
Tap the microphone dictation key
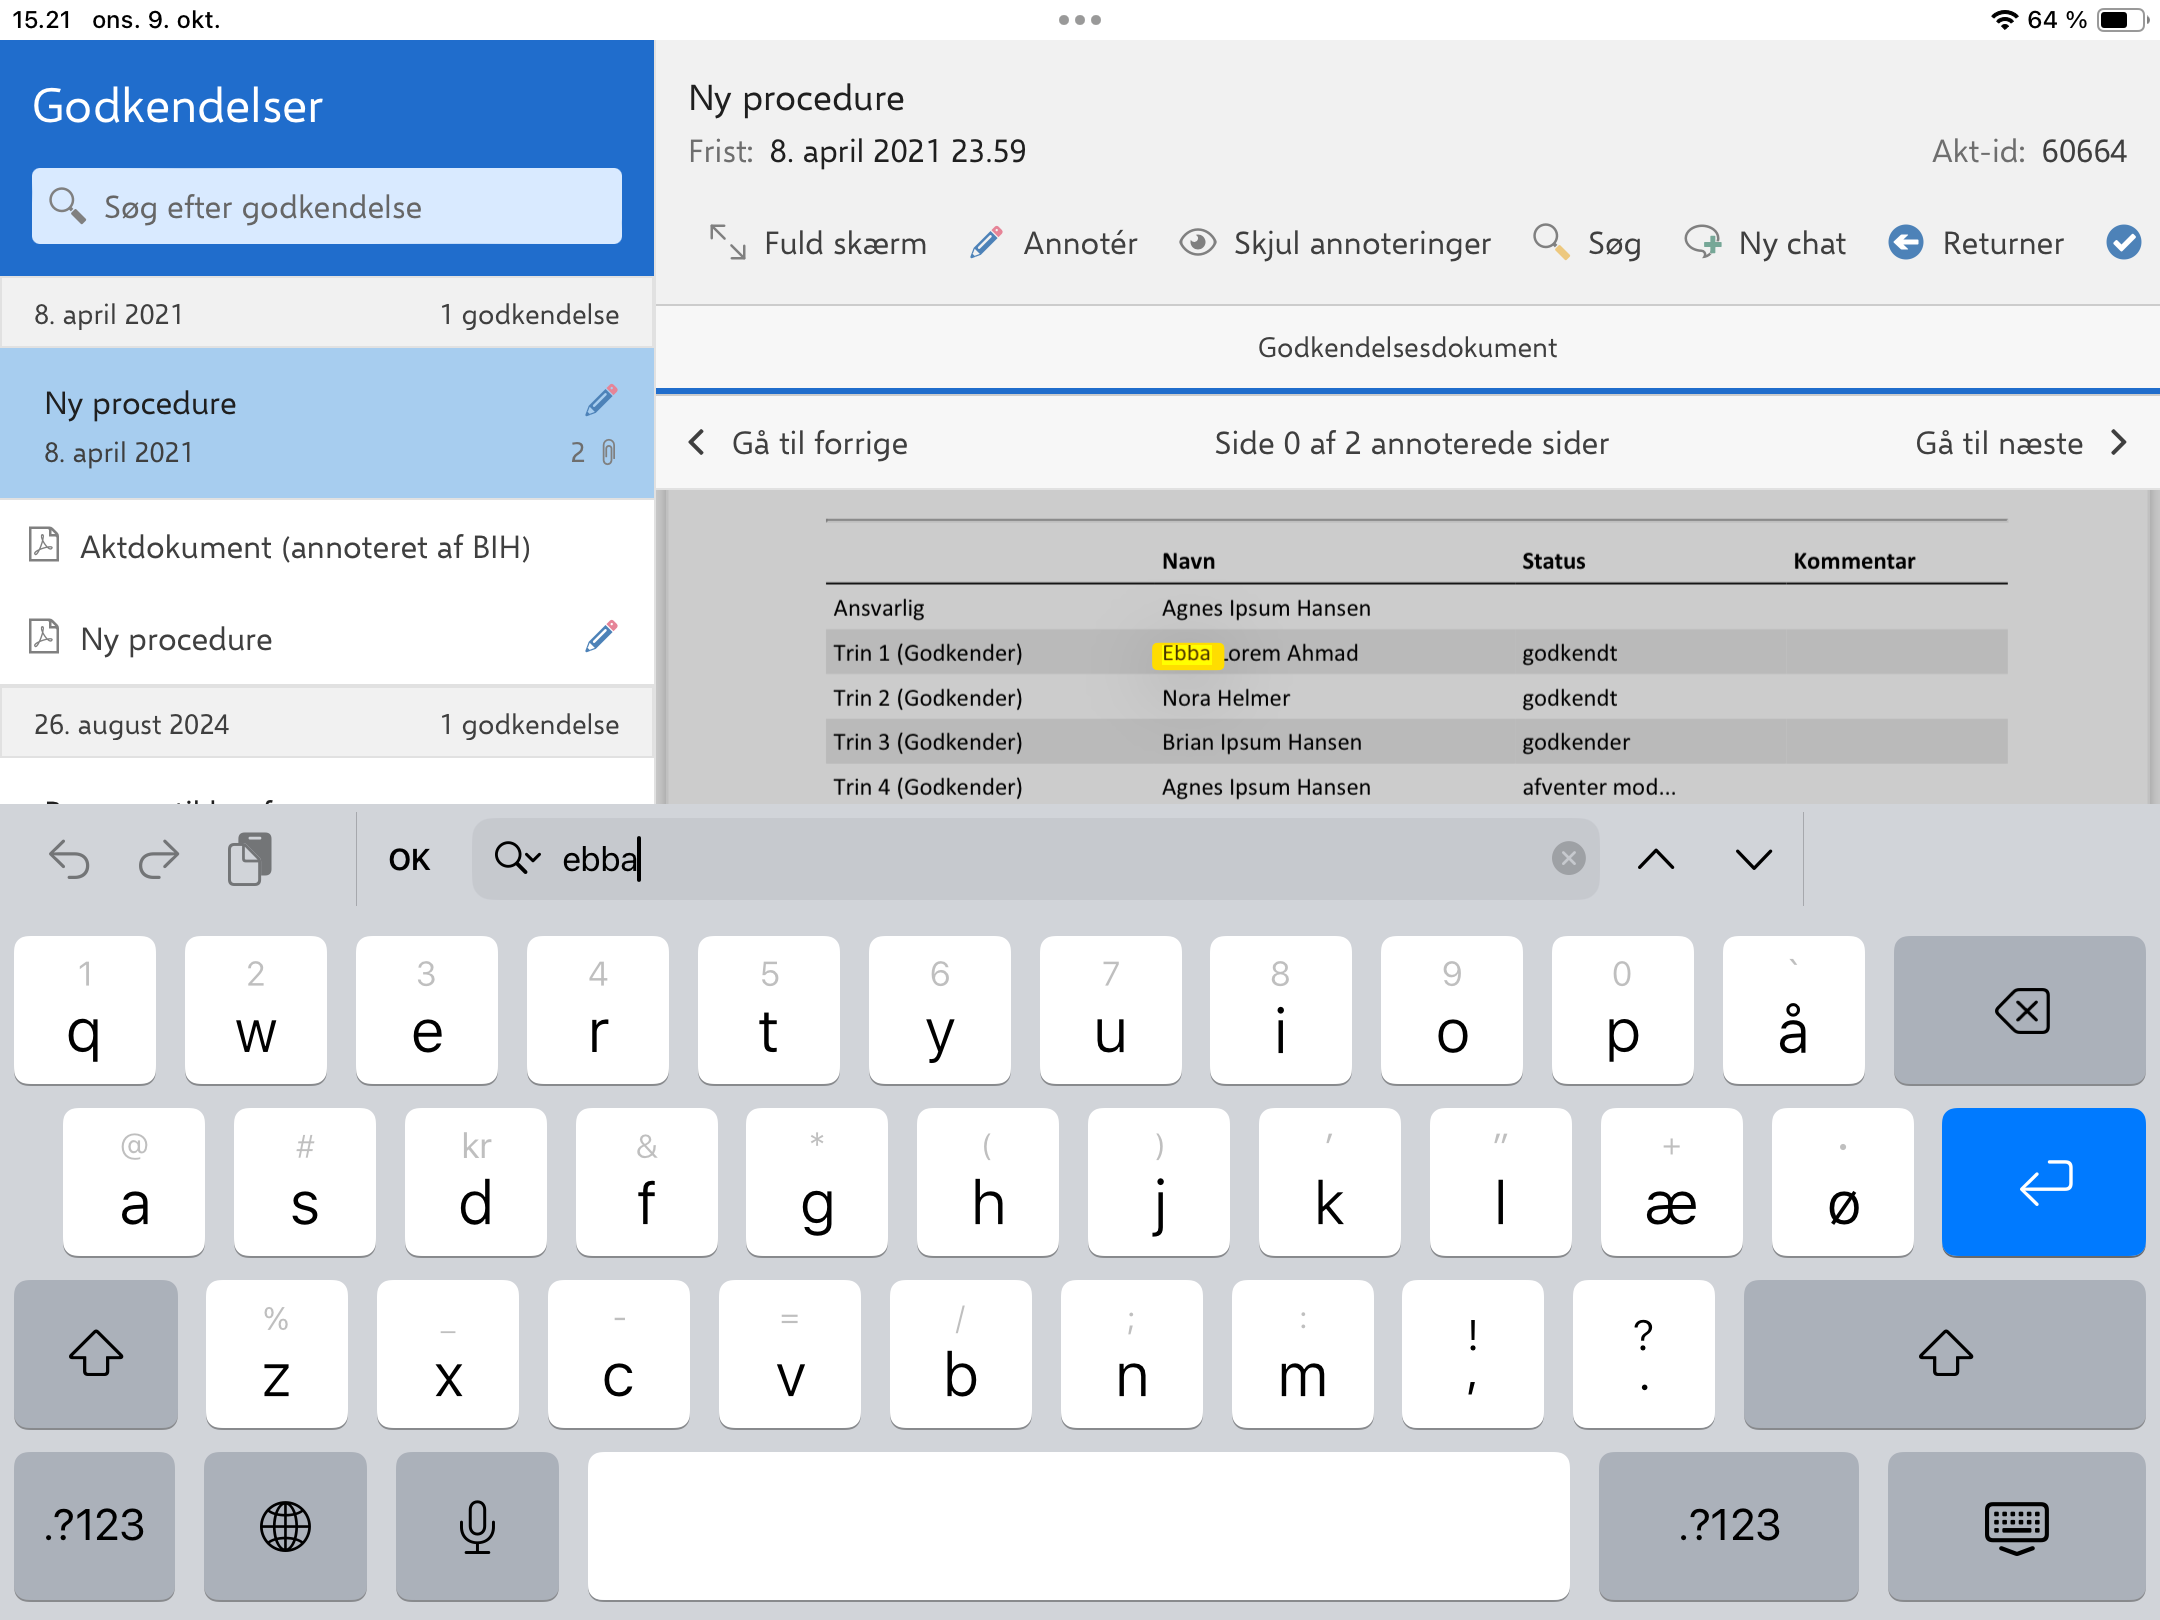tap(477, 1526)
